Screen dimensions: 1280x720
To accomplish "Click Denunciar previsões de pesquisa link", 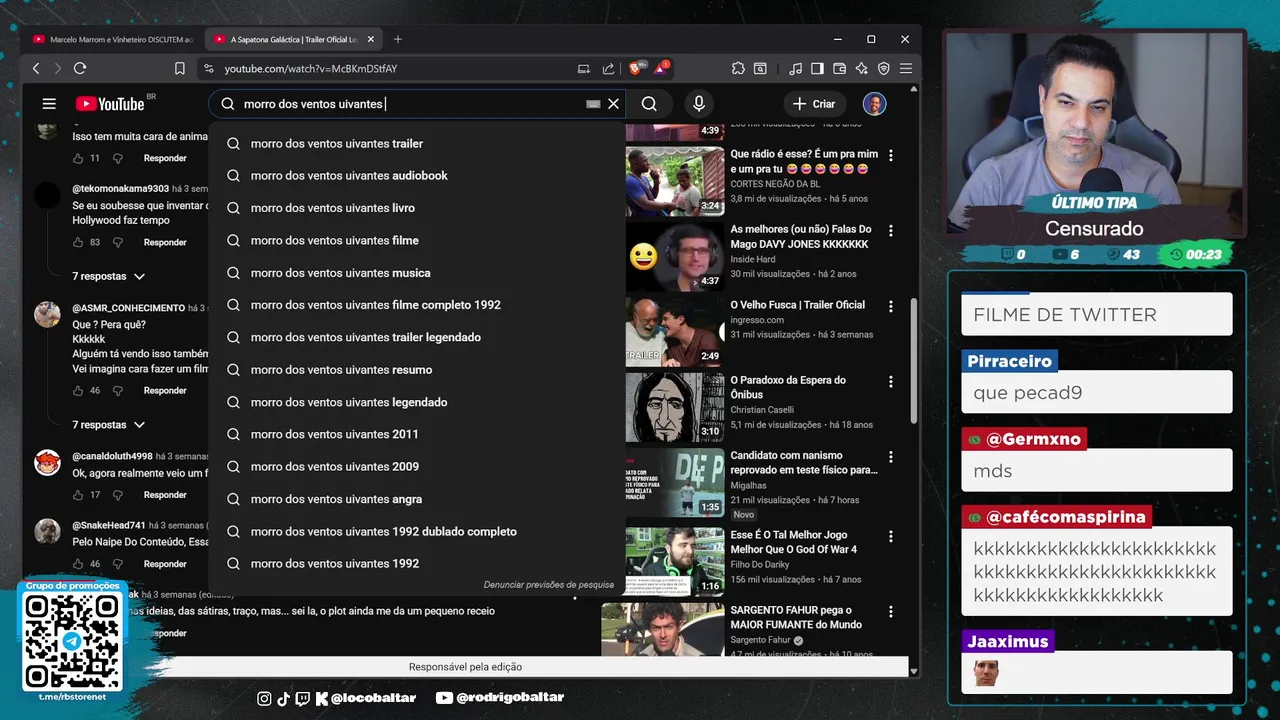I will [549, 585].
